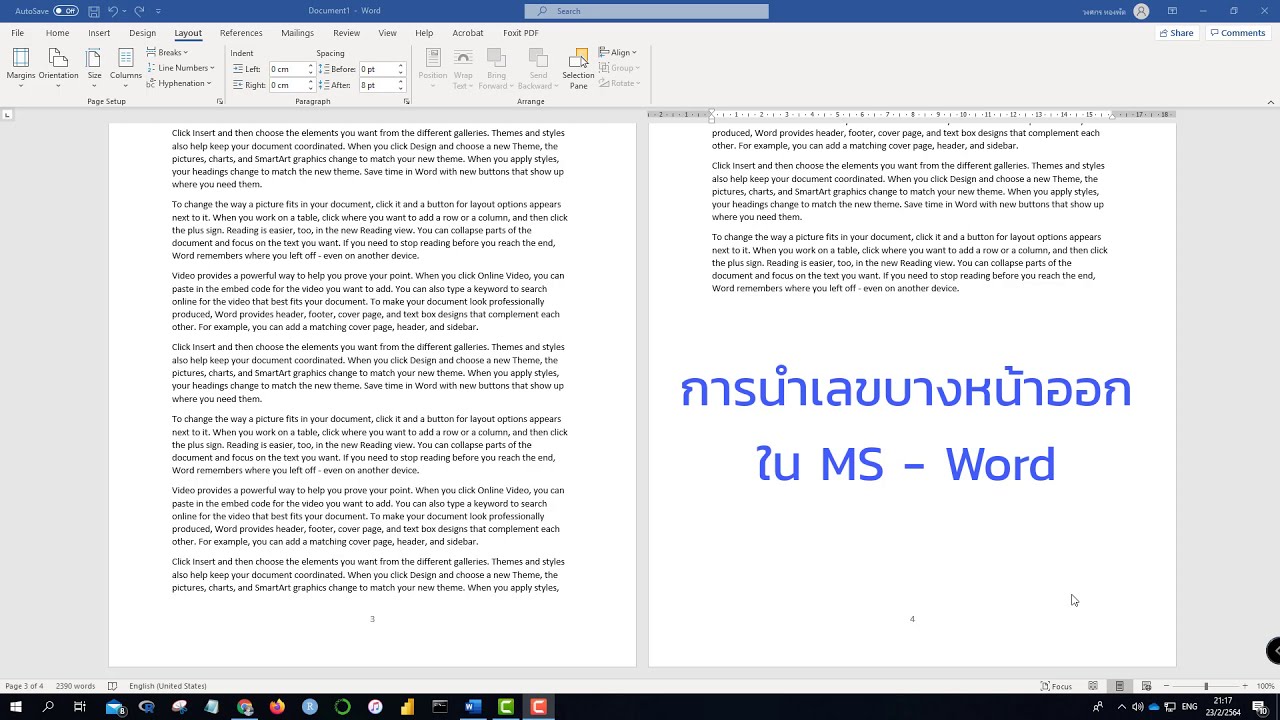Switch to the Design tab
The height and width of the screenshot is (720, 1280).
[142, 33]
